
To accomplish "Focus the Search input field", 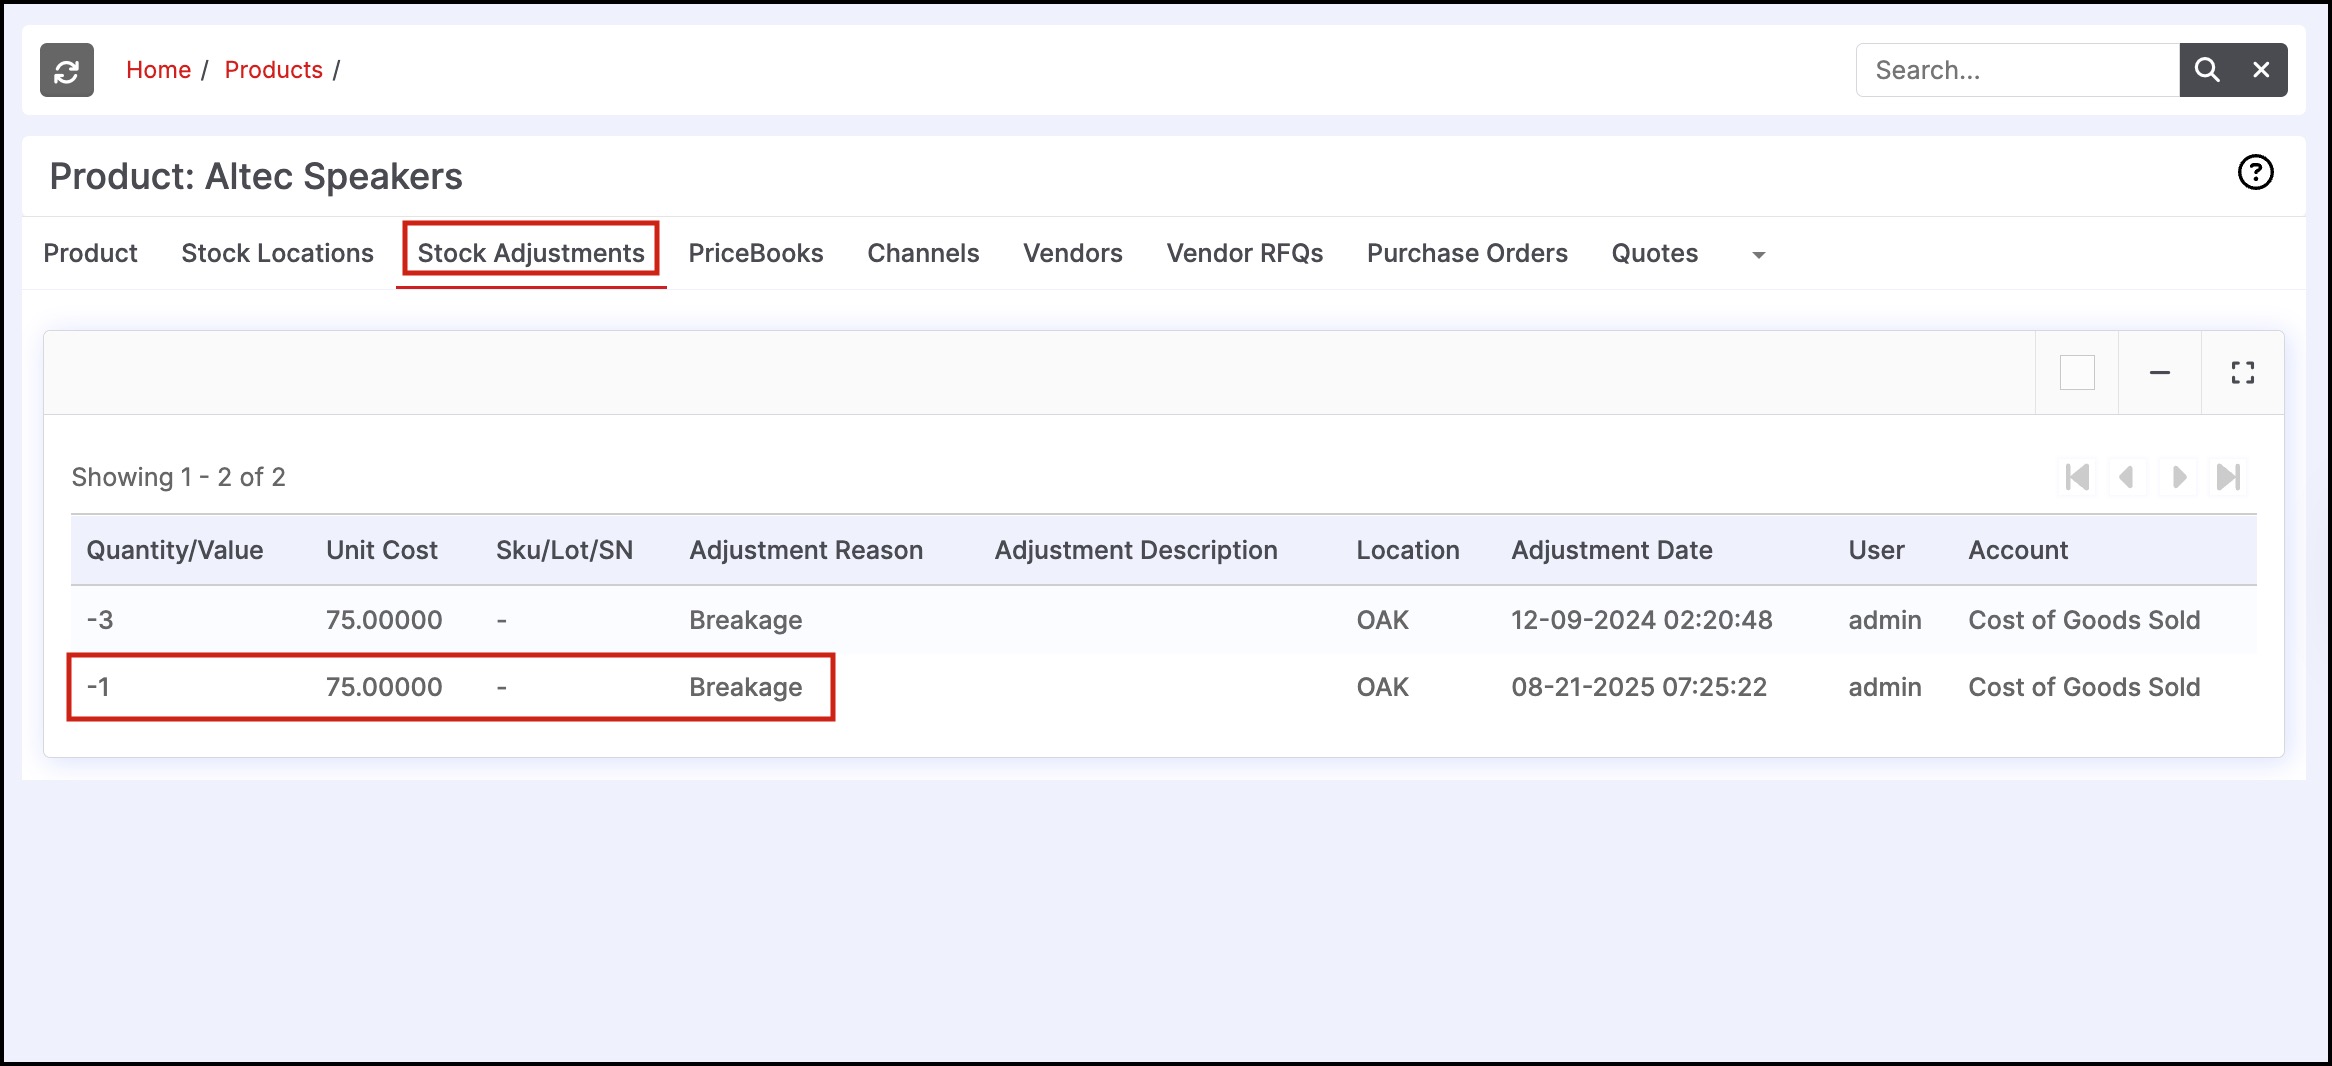I will [2018, 70].
